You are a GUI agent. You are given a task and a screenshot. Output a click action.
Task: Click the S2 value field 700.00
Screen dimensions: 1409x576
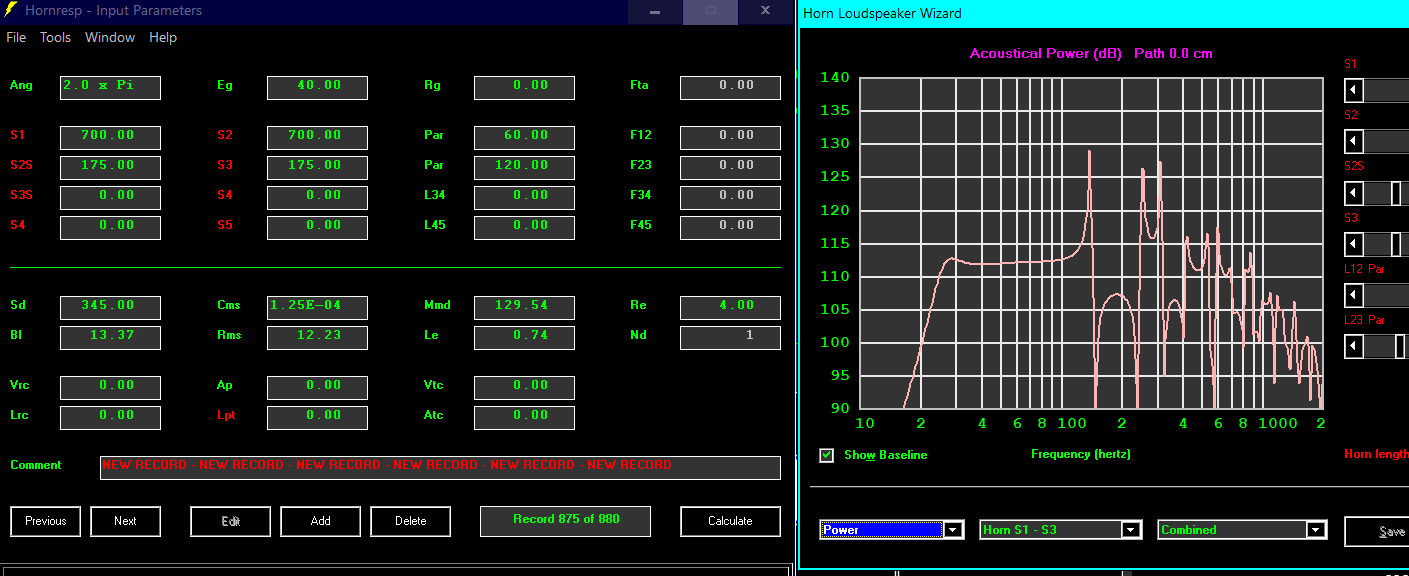(x=317, y=137)
